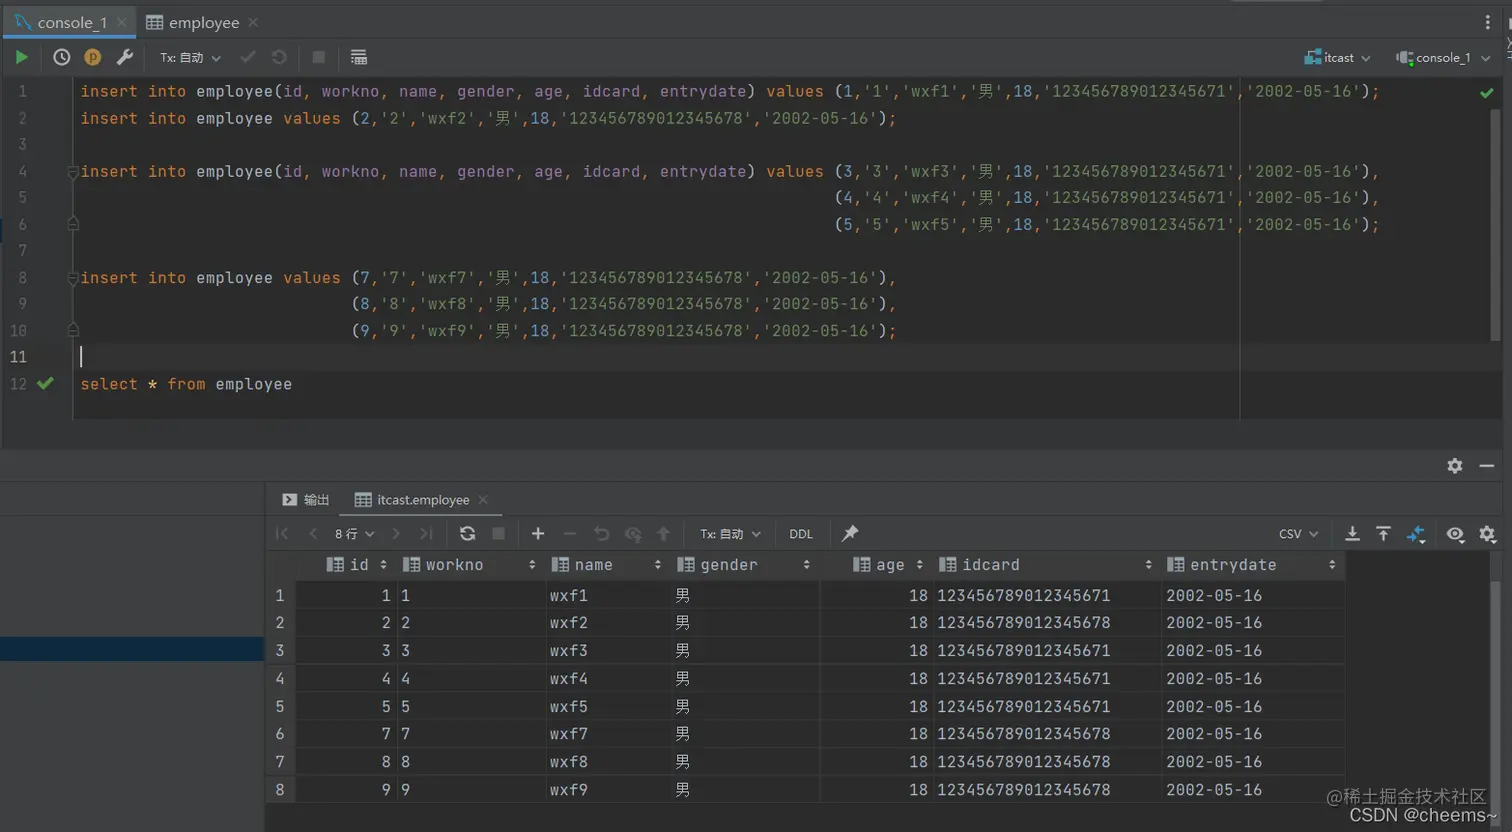Sort by the name column header
The image size is (1512, 832).
click(x=609, y=565)
